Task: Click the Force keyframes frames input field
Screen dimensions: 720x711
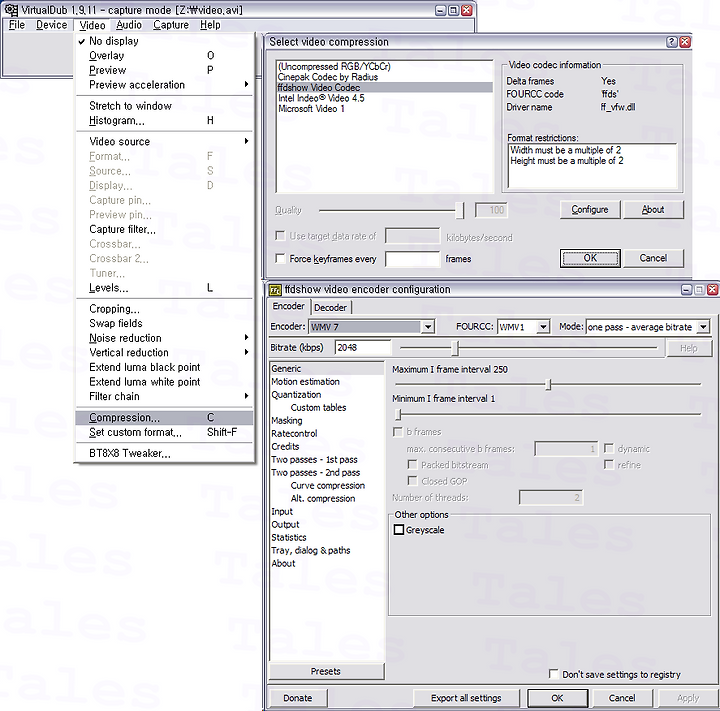Action: (412, 259)
